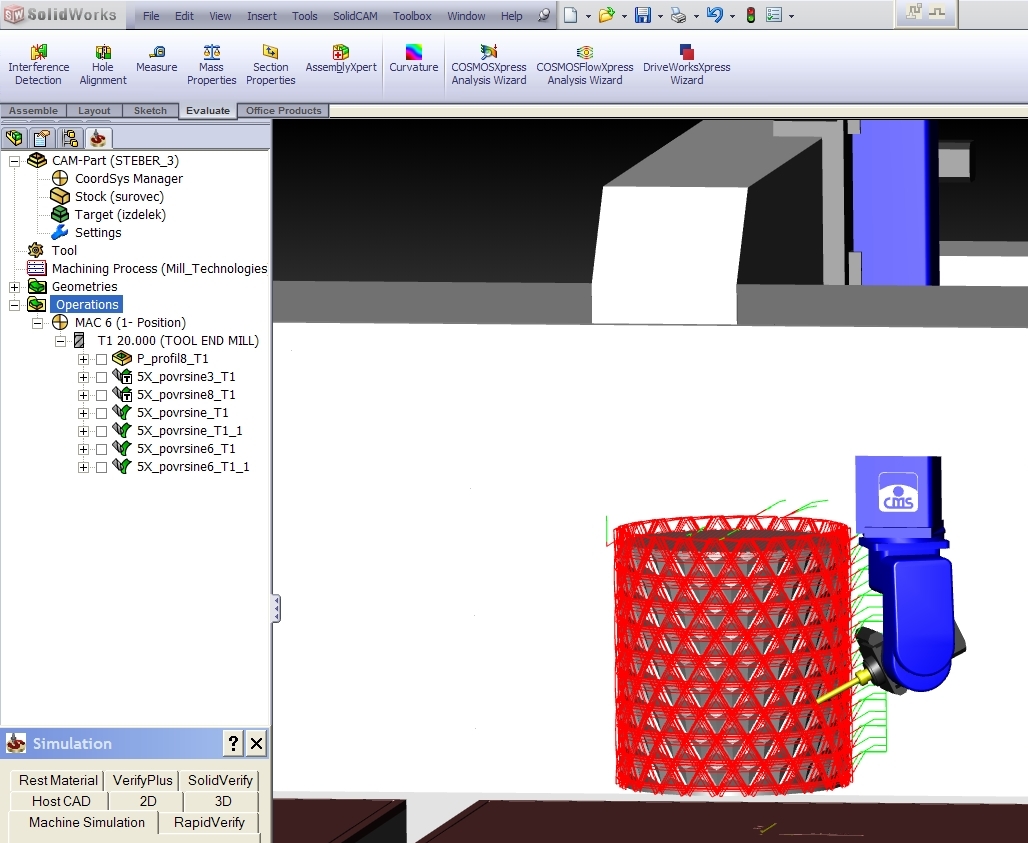The image size is (1028, 843).
Task: Open Interference Detection tool
Action: click(x=38, y=65)
